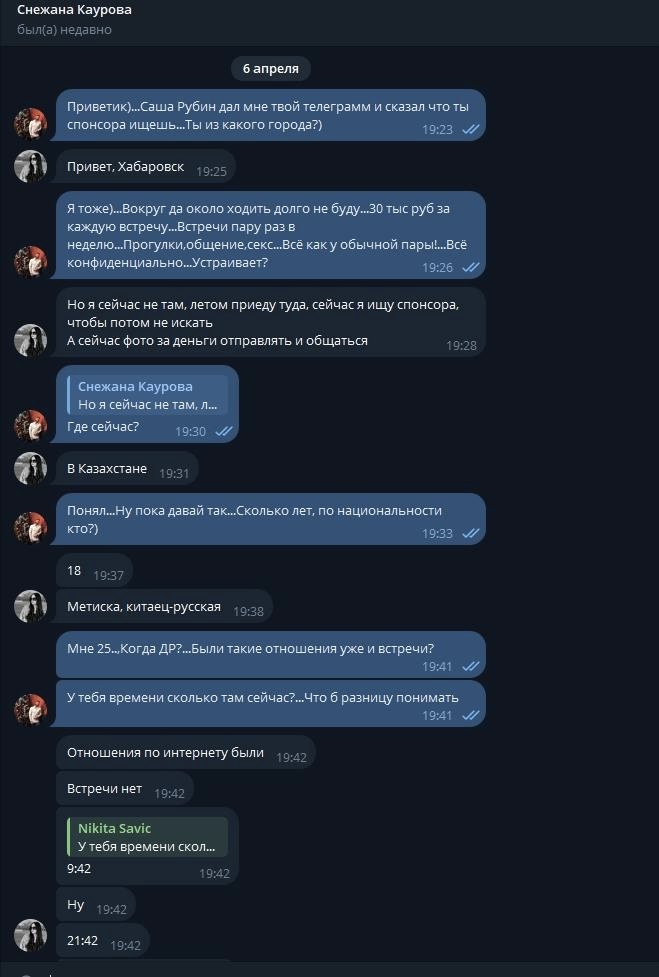Screen dimensions: 659x977
Task: Click avatar beside the final '21:42' message
Action: coord(31,935)
